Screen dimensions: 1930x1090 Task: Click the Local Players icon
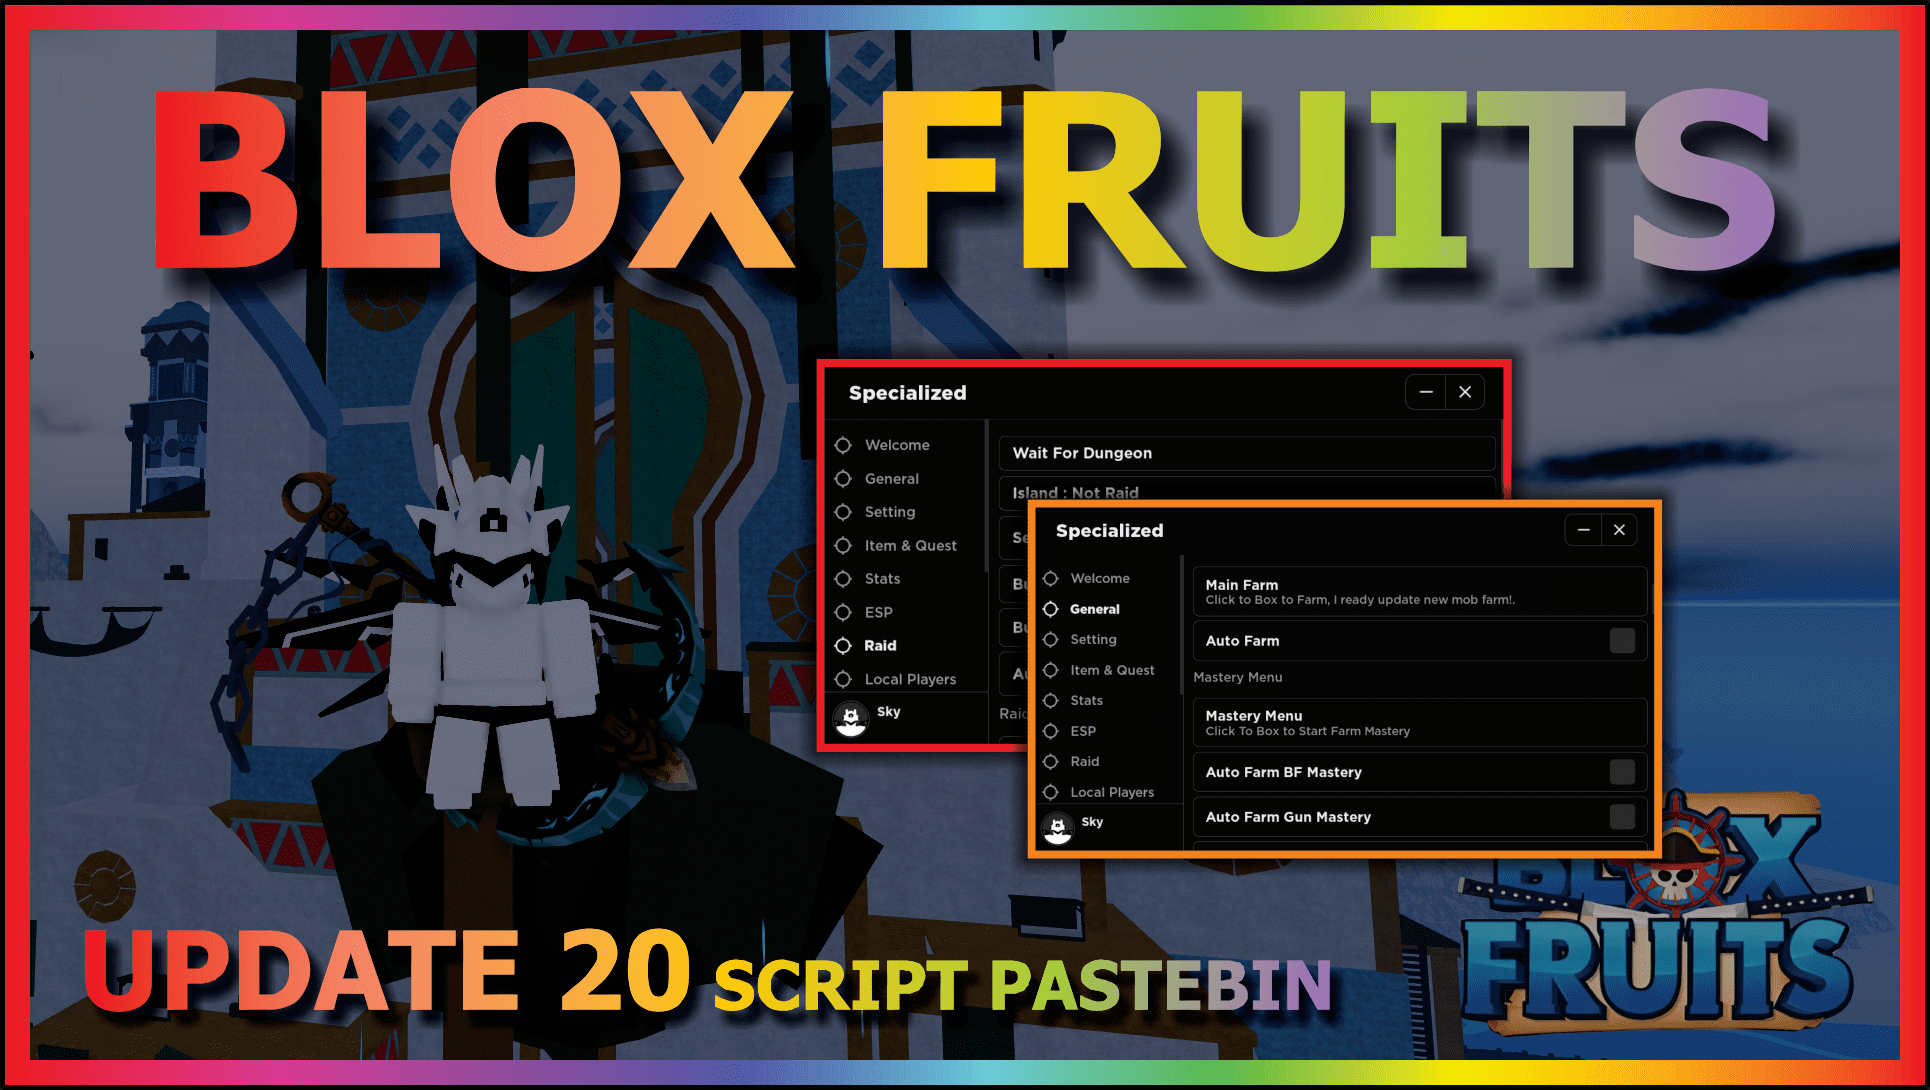[1058, 792]
